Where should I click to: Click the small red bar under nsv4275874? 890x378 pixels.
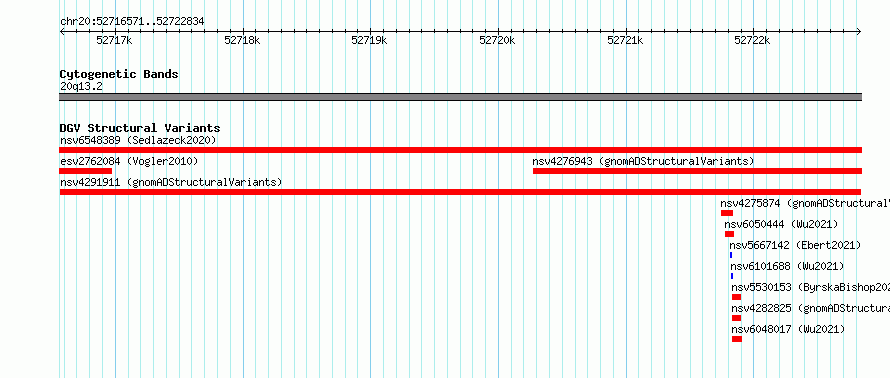(727, 213)
